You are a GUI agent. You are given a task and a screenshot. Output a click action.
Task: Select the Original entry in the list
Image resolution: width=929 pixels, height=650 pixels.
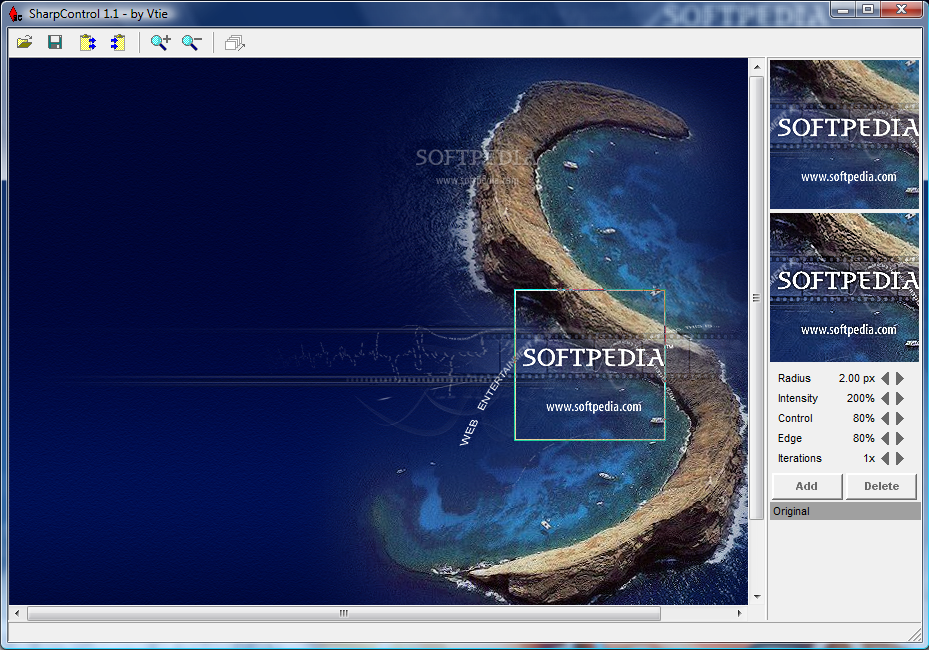845,511
